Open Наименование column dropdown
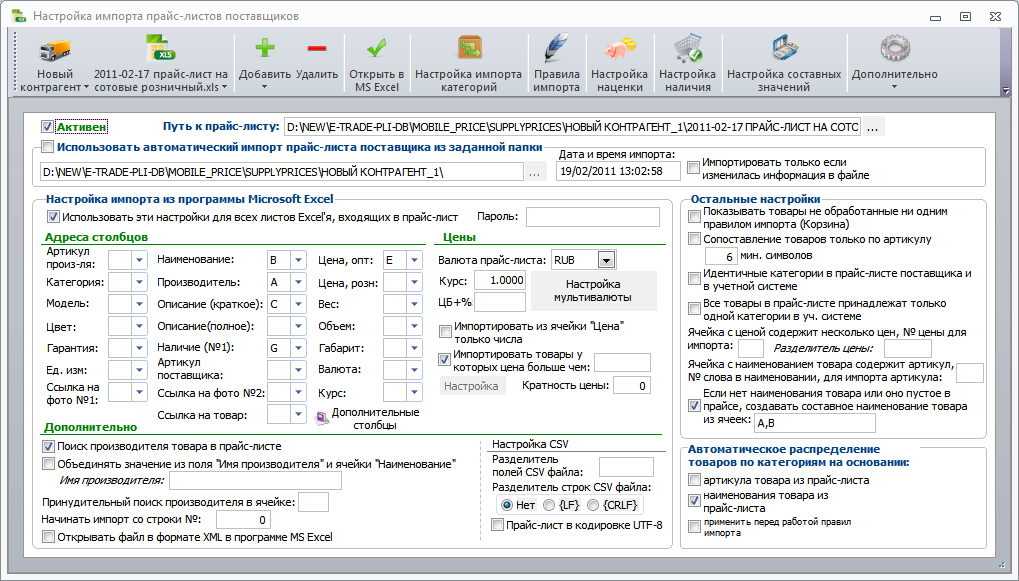The width and height of the screenshot is (1019, 581). [x=298, y=260]
